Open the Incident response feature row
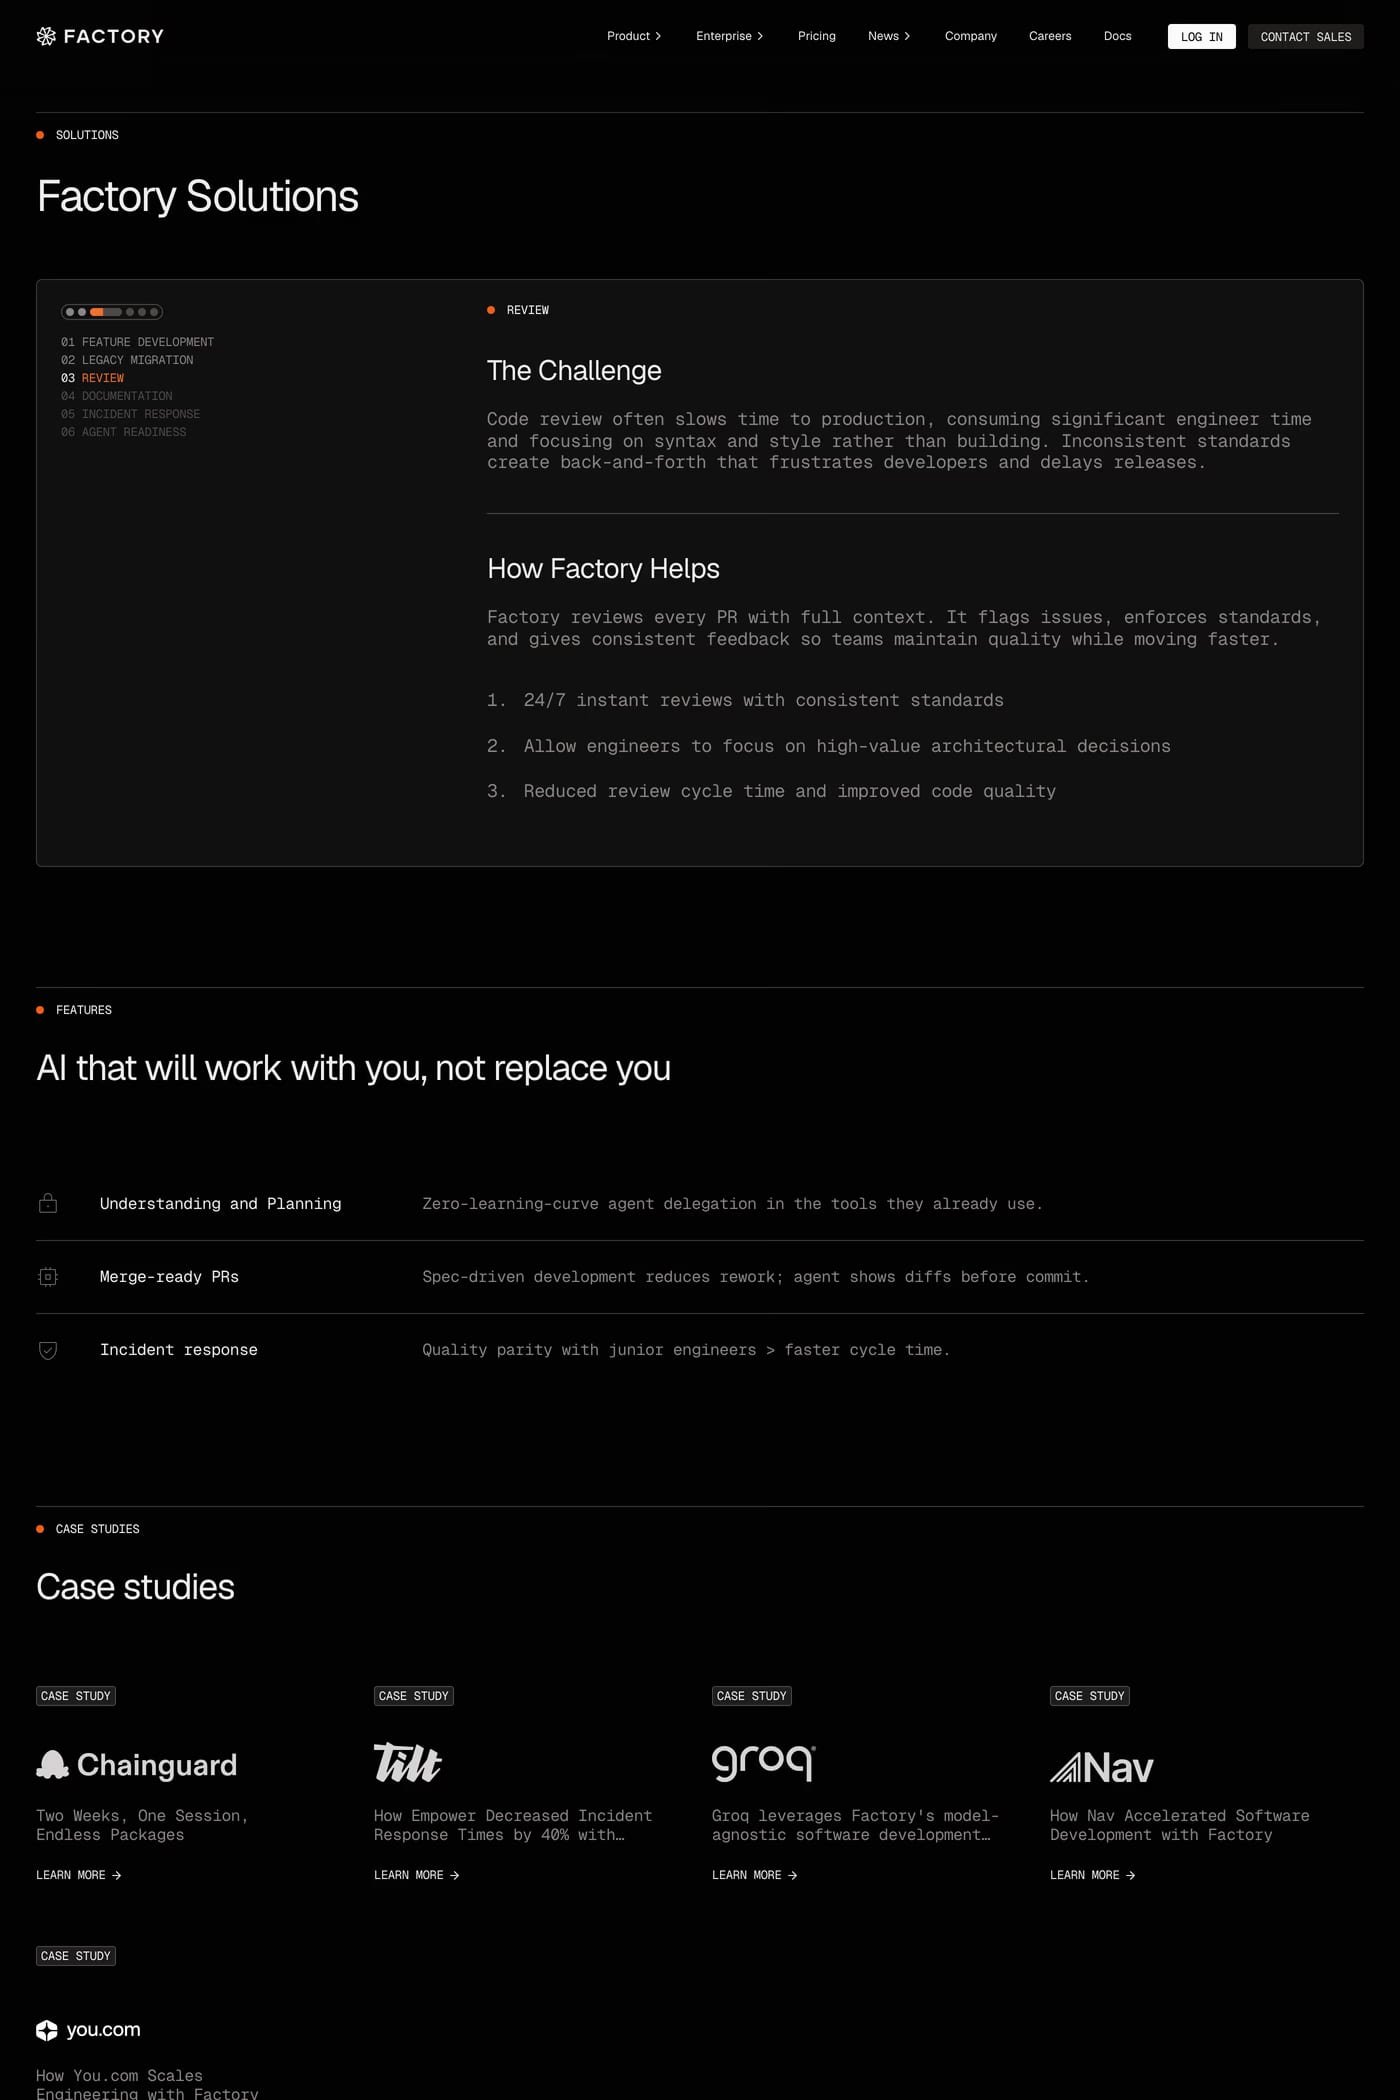Image resolution: width=1400 pixels, height=2100 pixels. 700,1350
